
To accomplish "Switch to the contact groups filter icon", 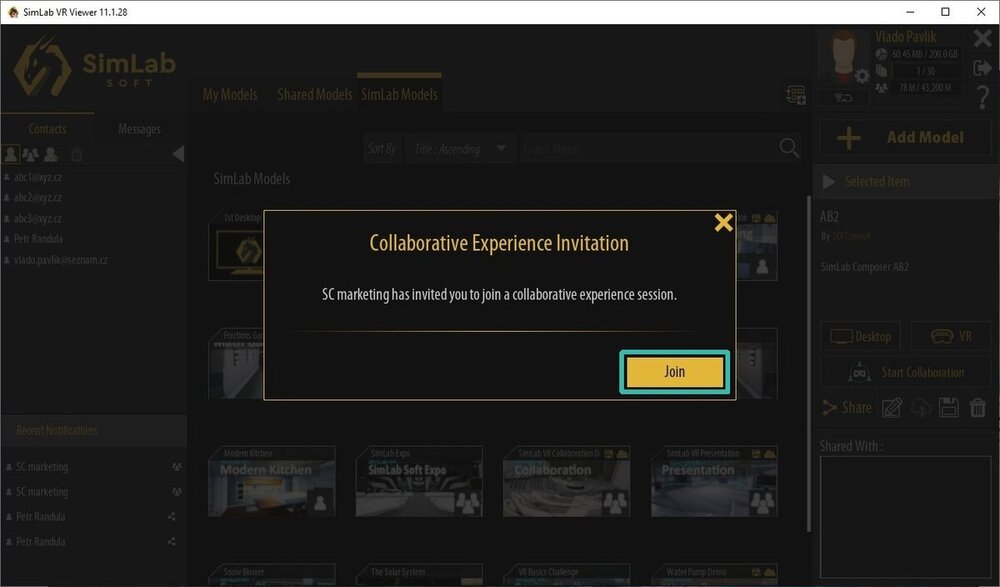I will pyautogui.click(x=30, y=154).
